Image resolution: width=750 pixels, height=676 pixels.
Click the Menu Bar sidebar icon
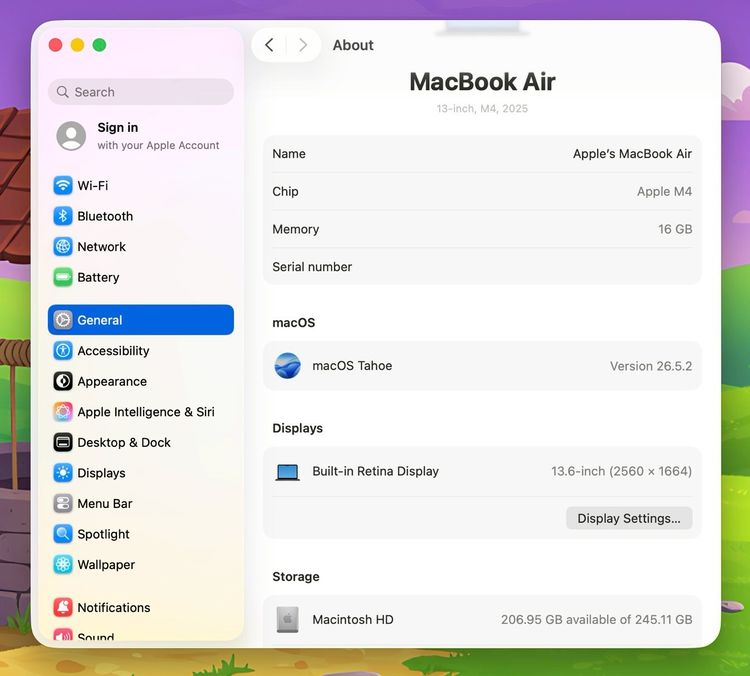click(63, 504)
